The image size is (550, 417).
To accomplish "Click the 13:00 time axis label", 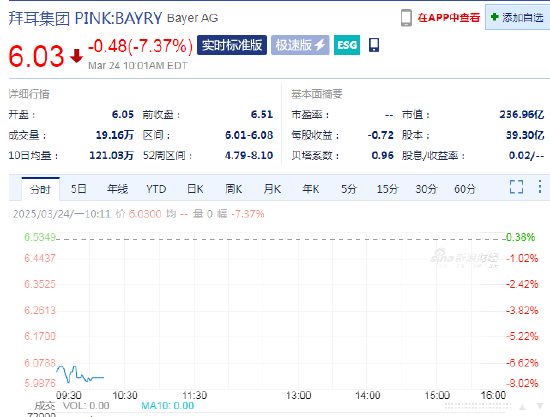I will tap(298, 396).
